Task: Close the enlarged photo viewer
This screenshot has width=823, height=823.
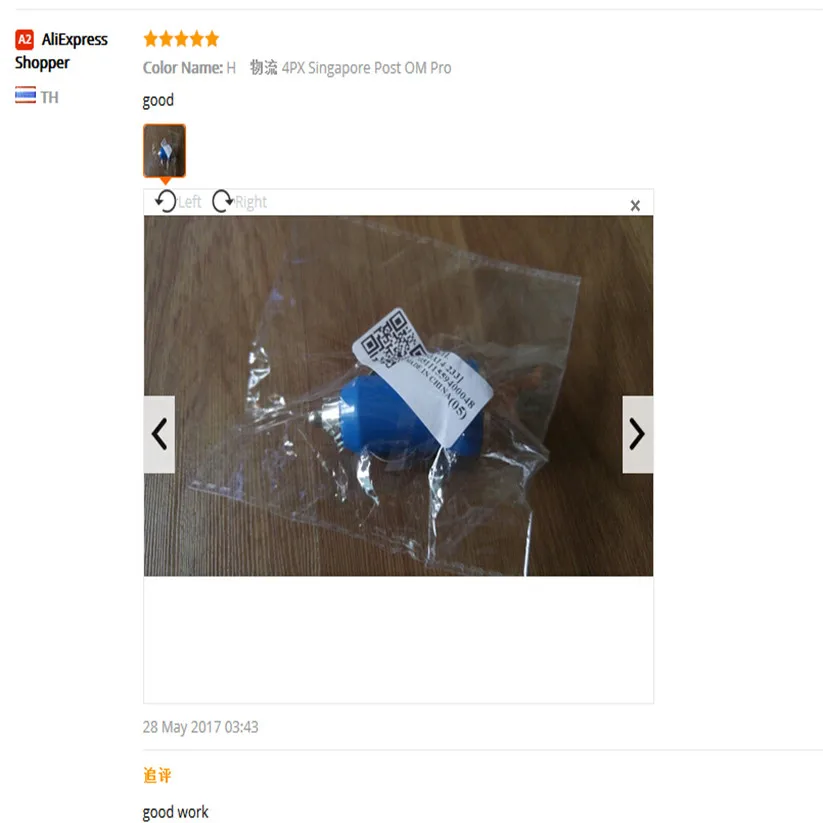Action: pos(635,205)
